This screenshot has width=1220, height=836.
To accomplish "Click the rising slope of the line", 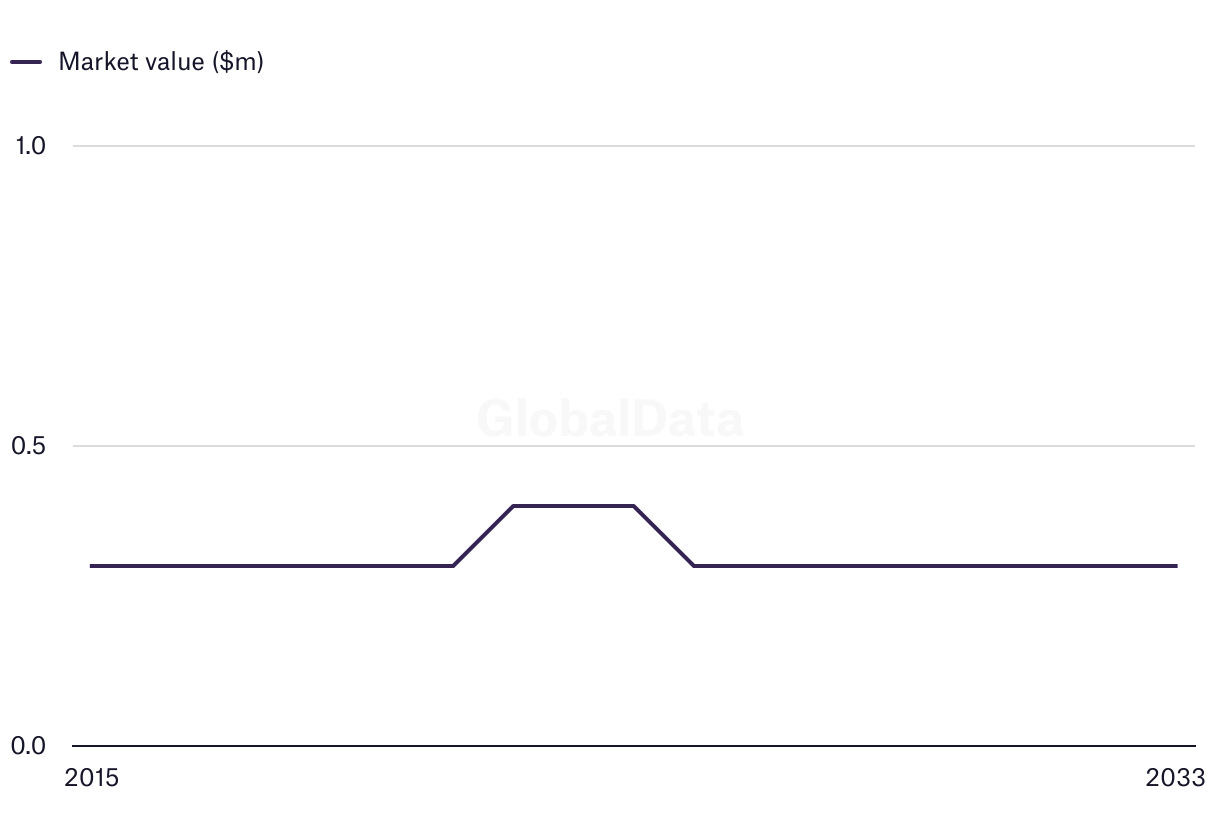I will click(484, 536).
